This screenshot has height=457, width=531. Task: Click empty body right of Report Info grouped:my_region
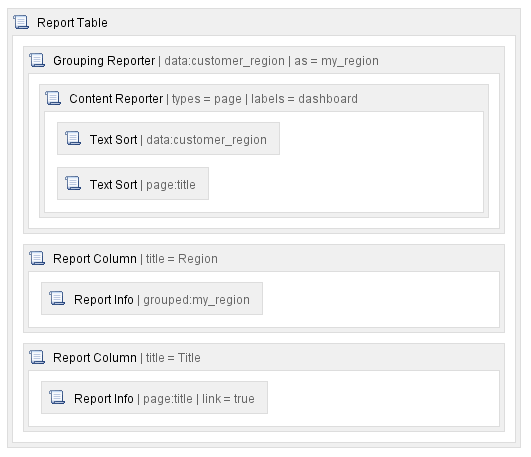click(x=379, y=299)
